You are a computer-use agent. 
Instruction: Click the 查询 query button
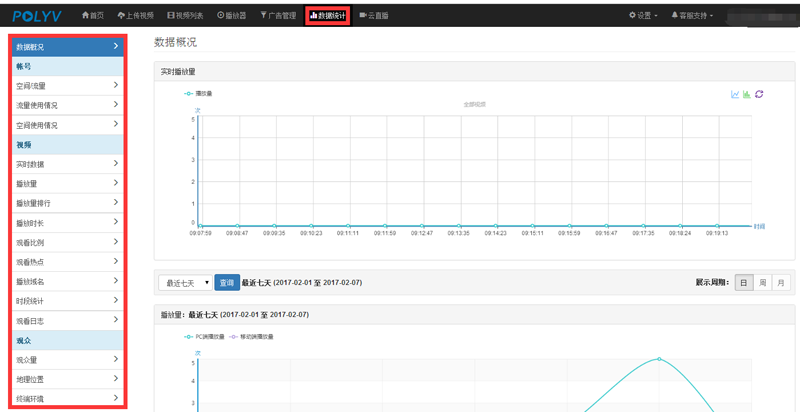[x=227, y=283]
